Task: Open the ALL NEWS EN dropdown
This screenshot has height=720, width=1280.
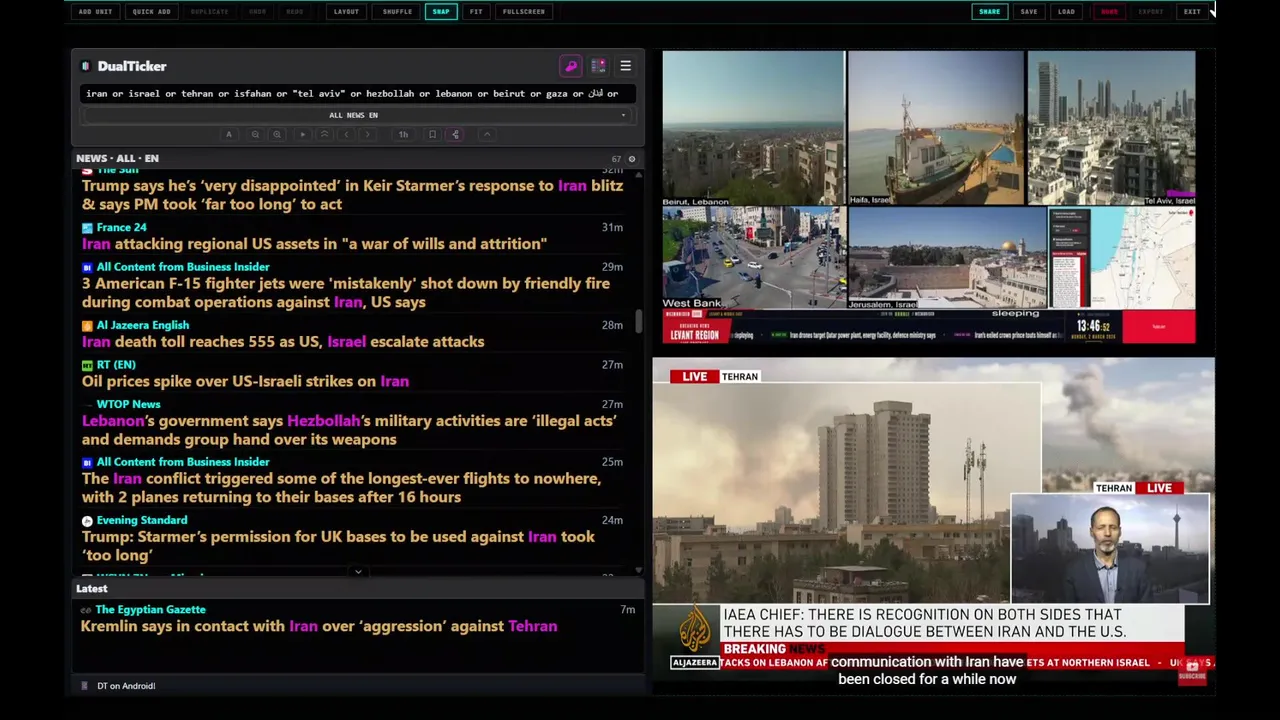Action: click(357, 115)
